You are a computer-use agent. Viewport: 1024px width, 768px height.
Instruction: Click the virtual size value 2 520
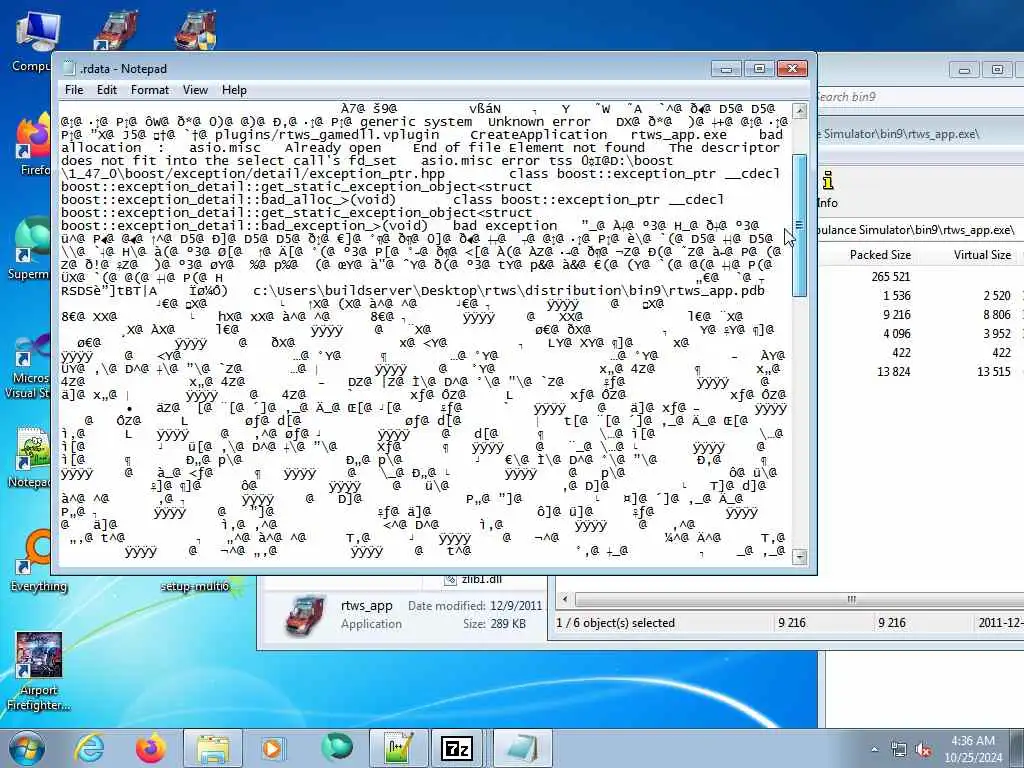[x=997, y=296]
